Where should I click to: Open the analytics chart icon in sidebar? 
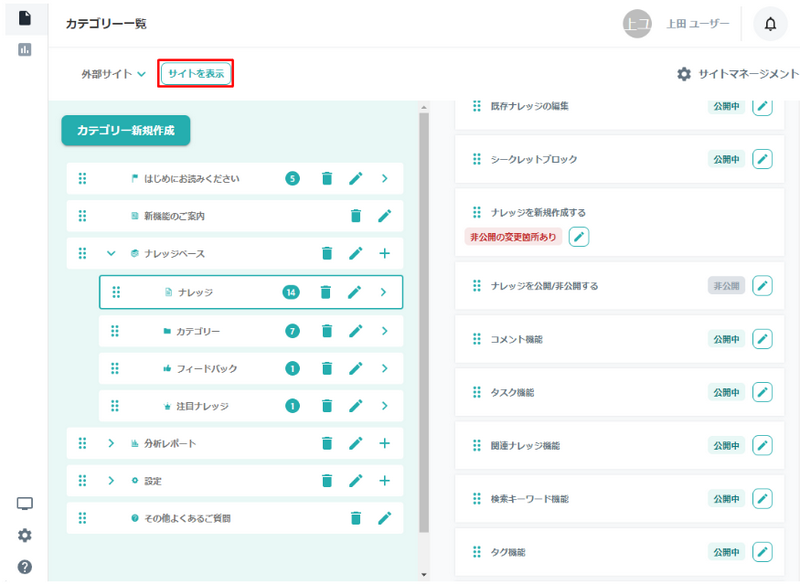[x=24, y=49]
